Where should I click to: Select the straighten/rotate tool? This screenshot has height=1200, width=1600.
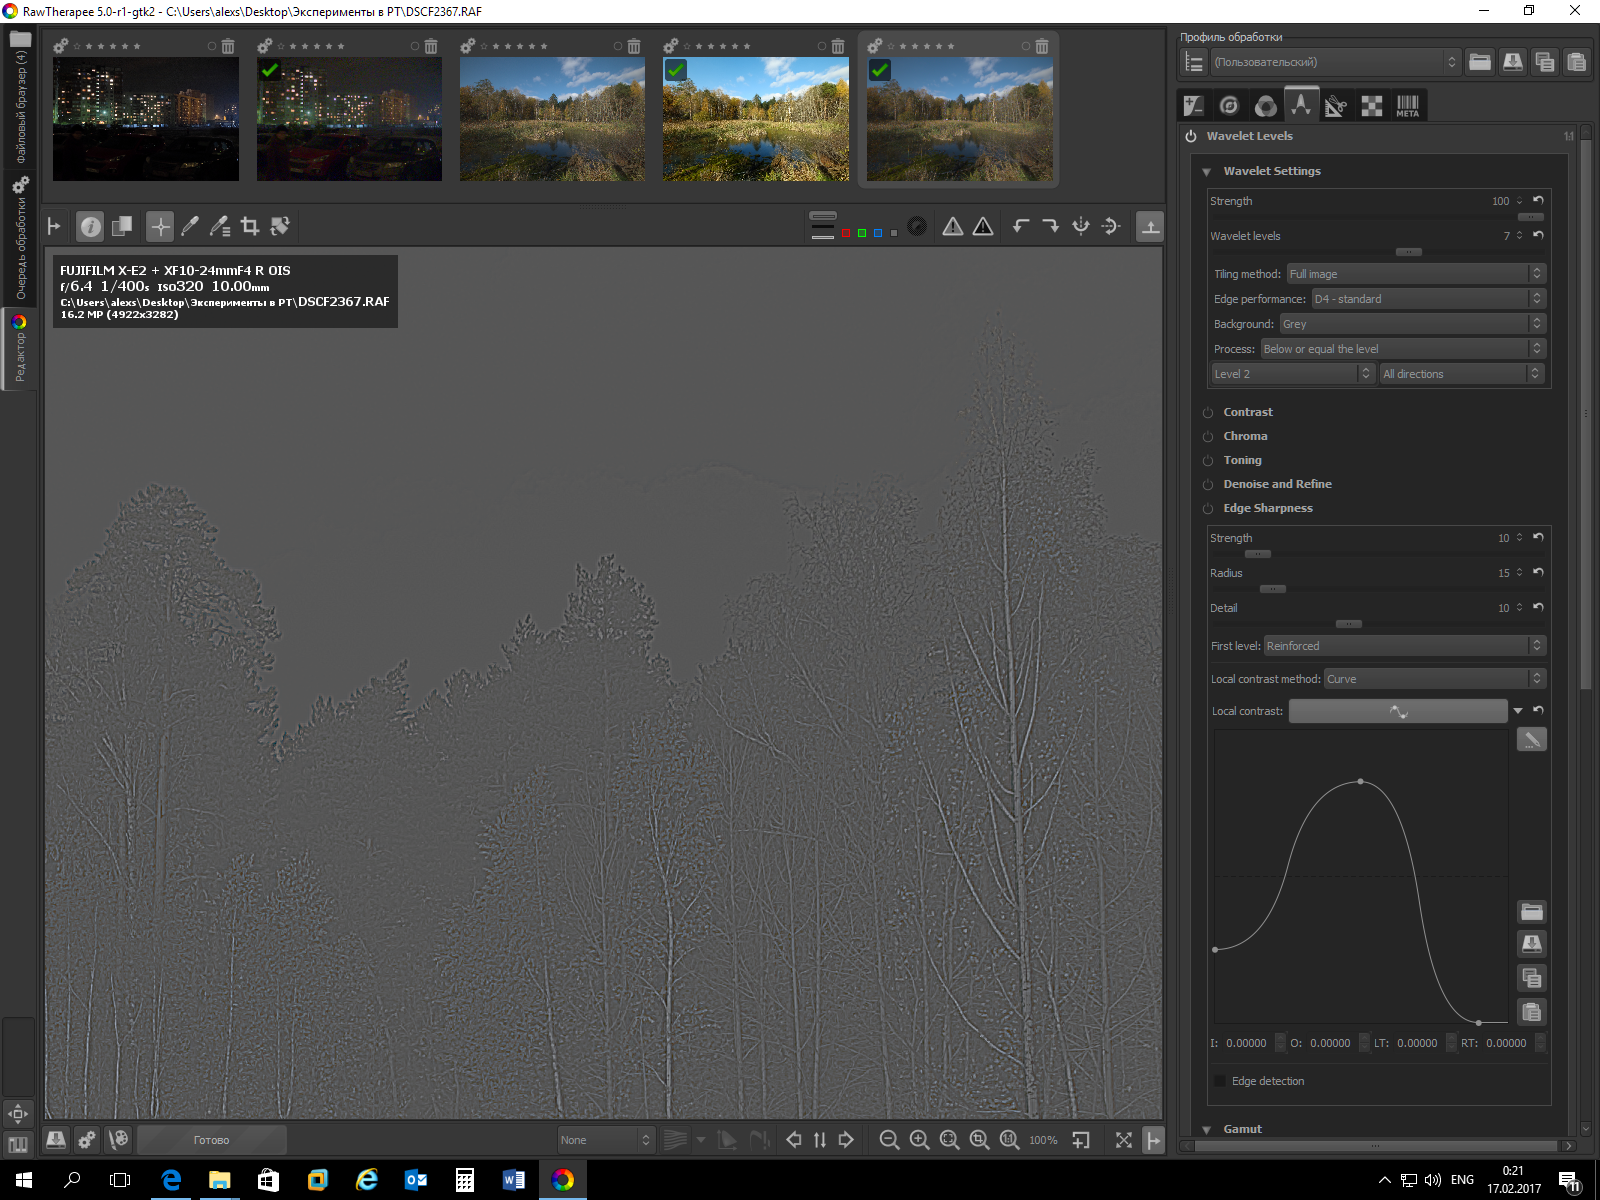(x=280, y=227)
